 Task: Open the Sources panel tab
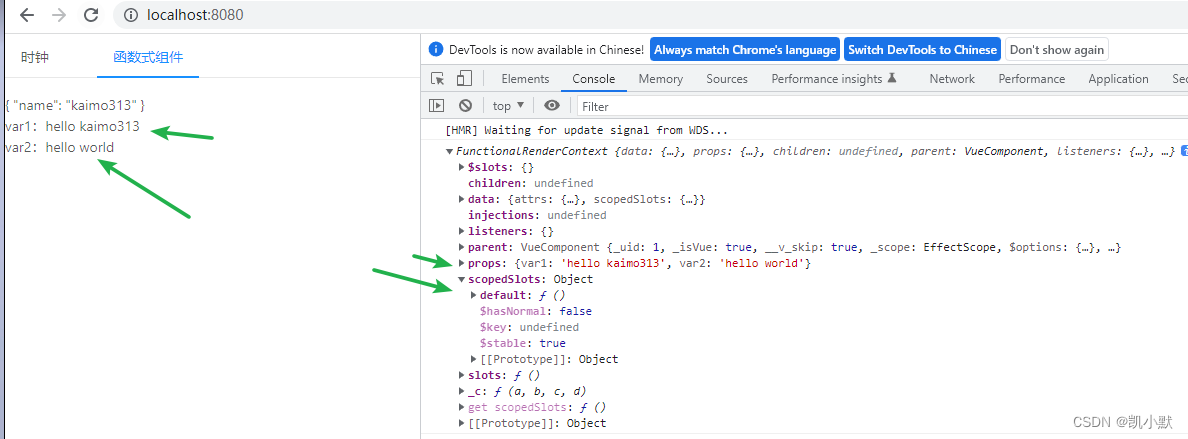pos(727,79)
